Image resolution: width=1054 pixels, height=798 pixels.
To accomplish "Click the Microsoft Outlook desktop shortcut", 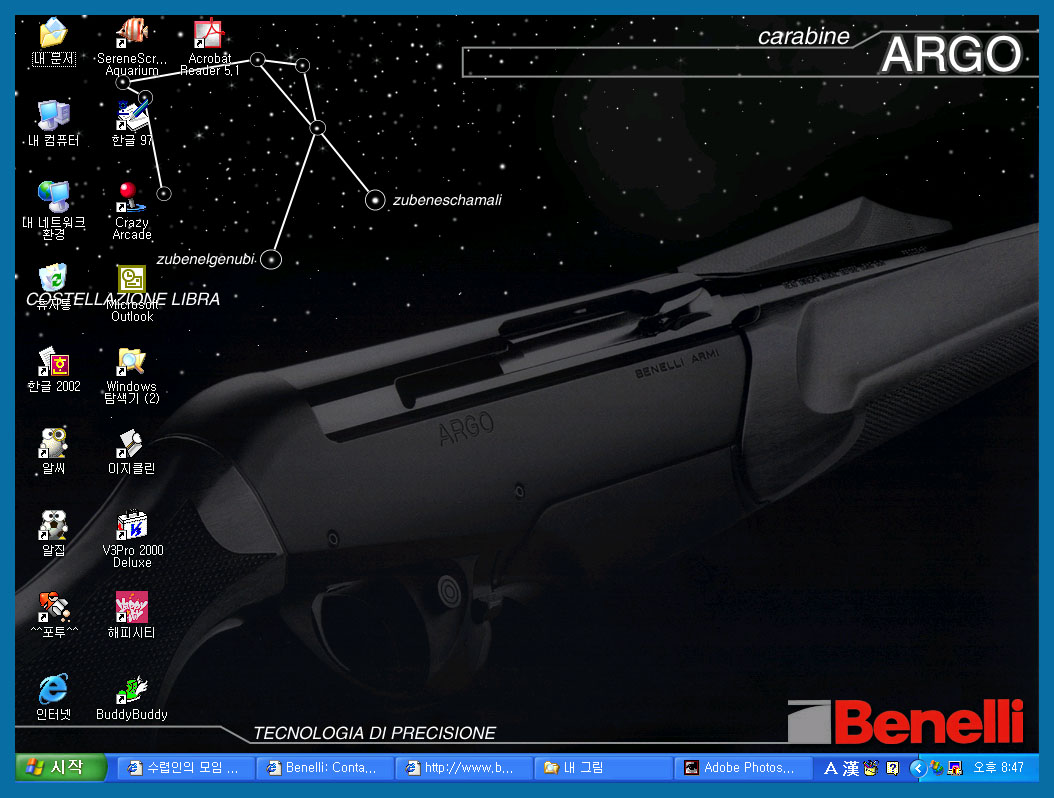I will coord(131,279).
